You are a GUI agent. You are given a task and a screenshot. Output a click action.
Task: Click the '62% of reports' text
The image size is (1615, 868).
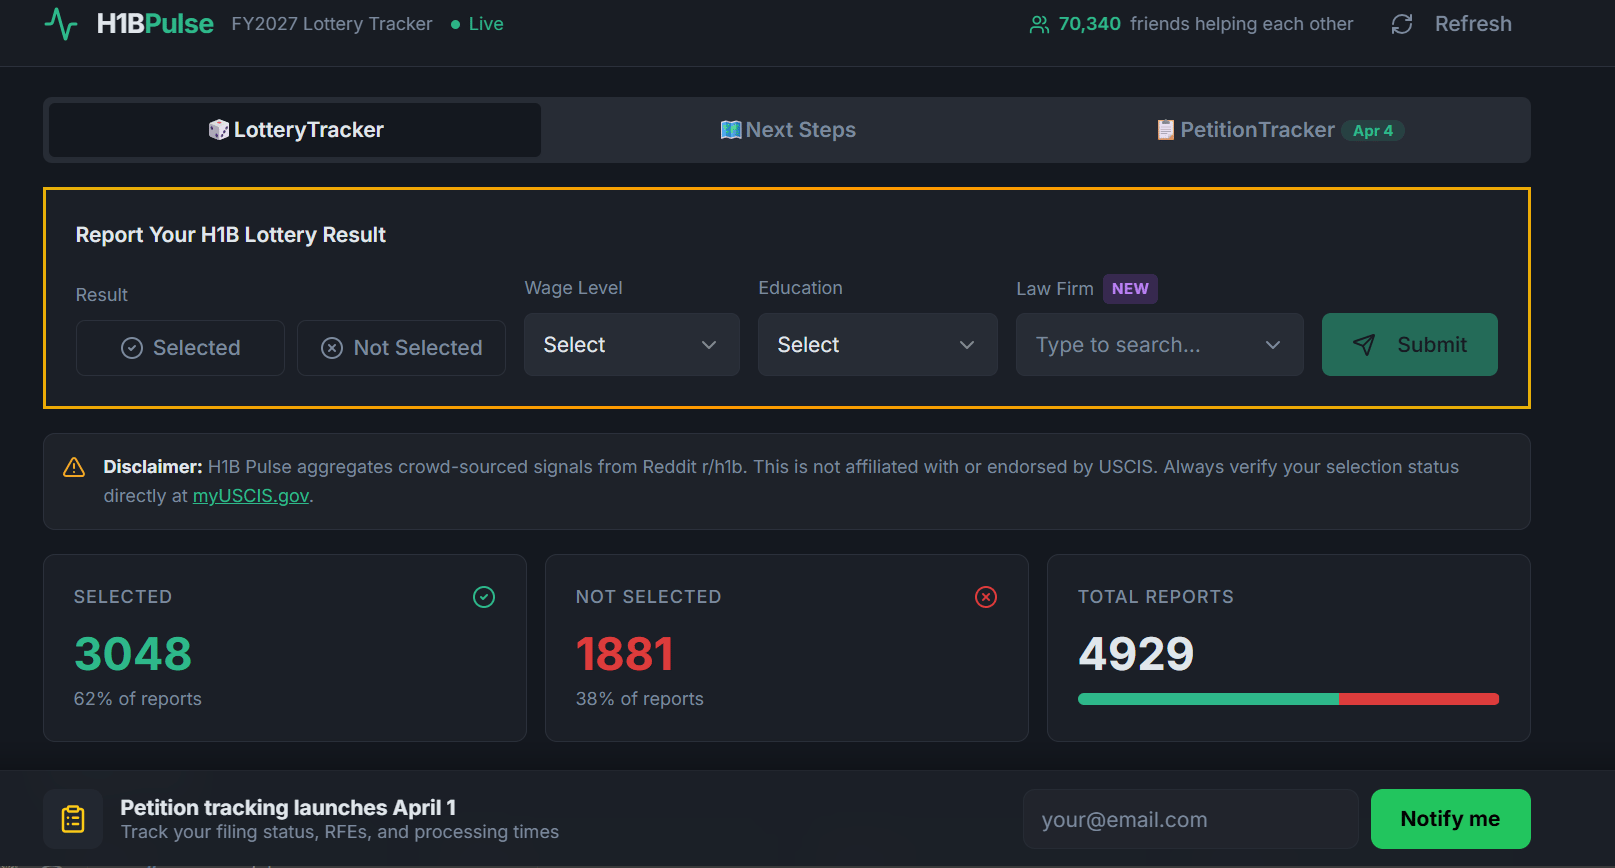(138, 699)
